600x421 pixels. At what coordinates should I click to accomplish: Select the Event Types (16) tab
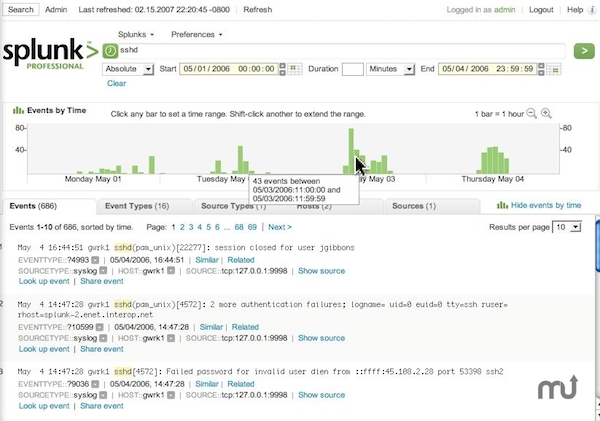145,206
